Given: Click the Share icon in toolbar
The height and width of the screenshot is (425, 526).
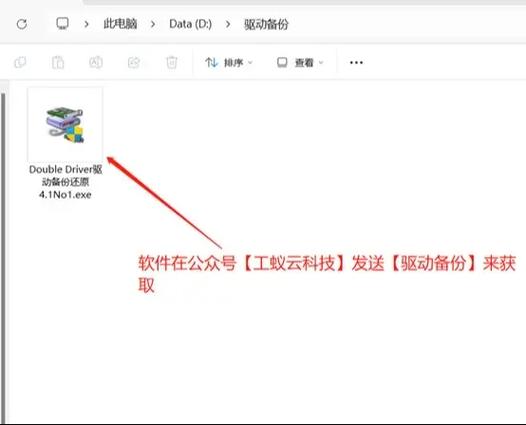Looking at the screenshot, I should coord(134,62).
